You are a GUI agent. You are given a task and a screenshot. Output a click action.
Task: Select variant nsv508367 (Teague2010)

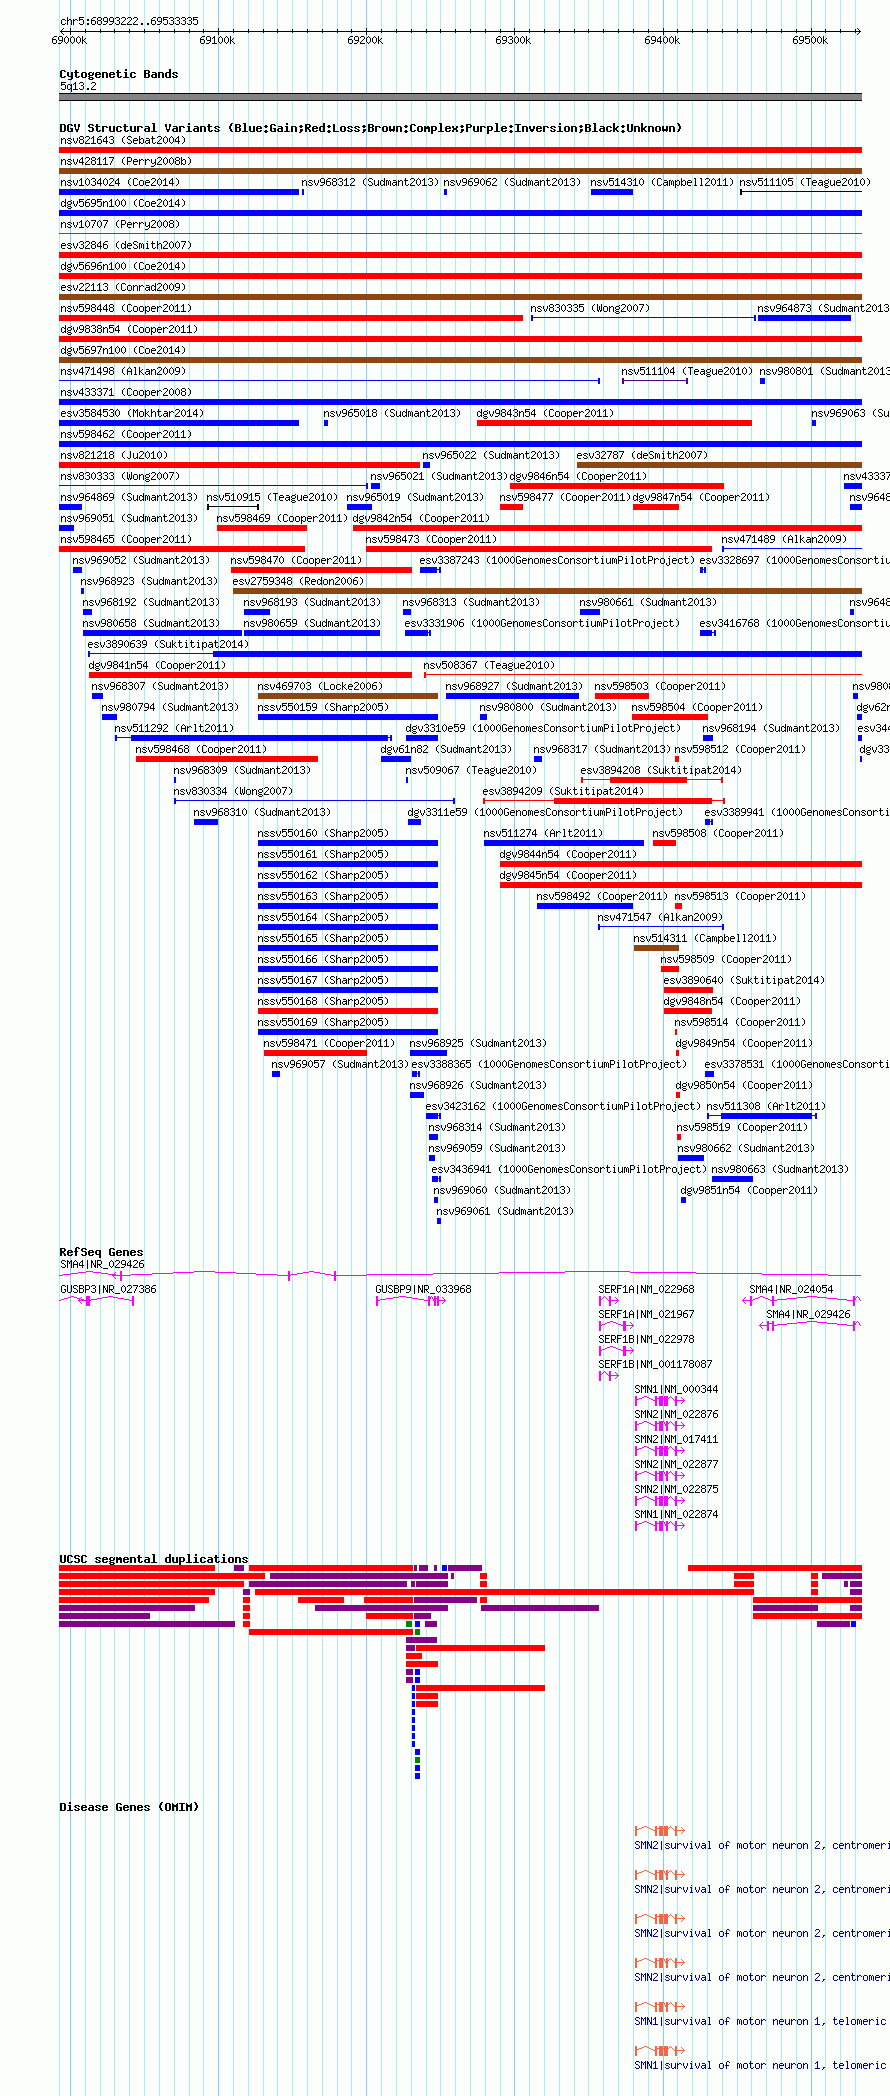click(489, 665)
